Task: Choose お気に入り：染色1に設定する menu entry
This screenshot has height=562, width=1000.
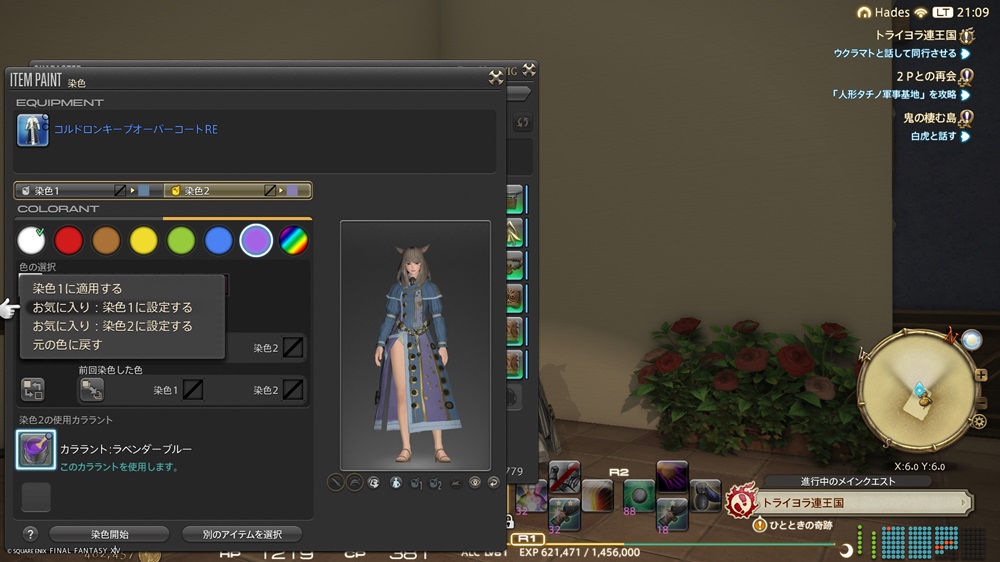Action: (112, 307)
